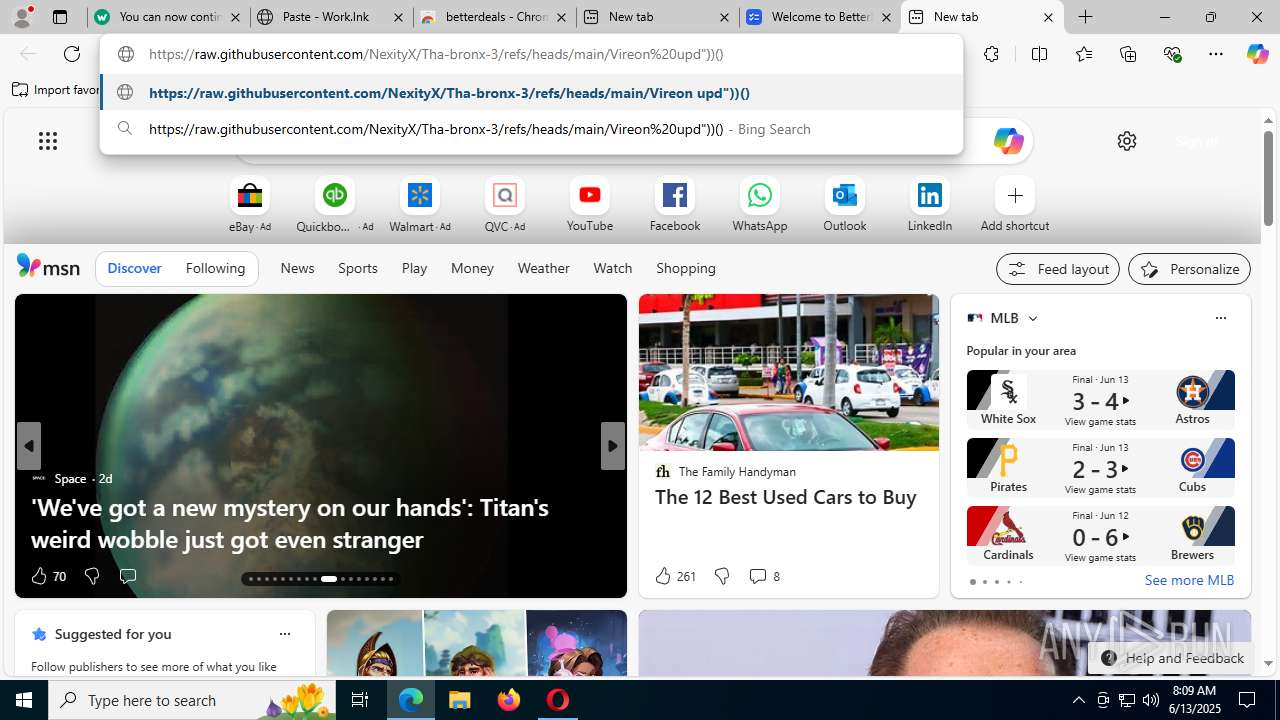Open the Walmart shortcut tile
The height and width of the screenshot is (720, 1280).
420,206
